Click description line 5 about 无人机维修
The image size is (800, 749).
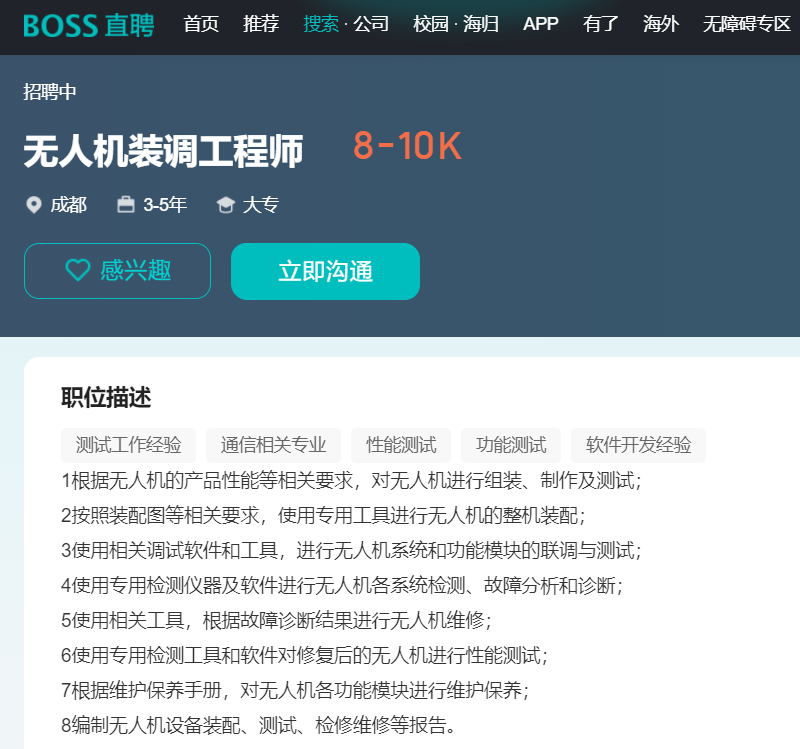pos(276,620)
